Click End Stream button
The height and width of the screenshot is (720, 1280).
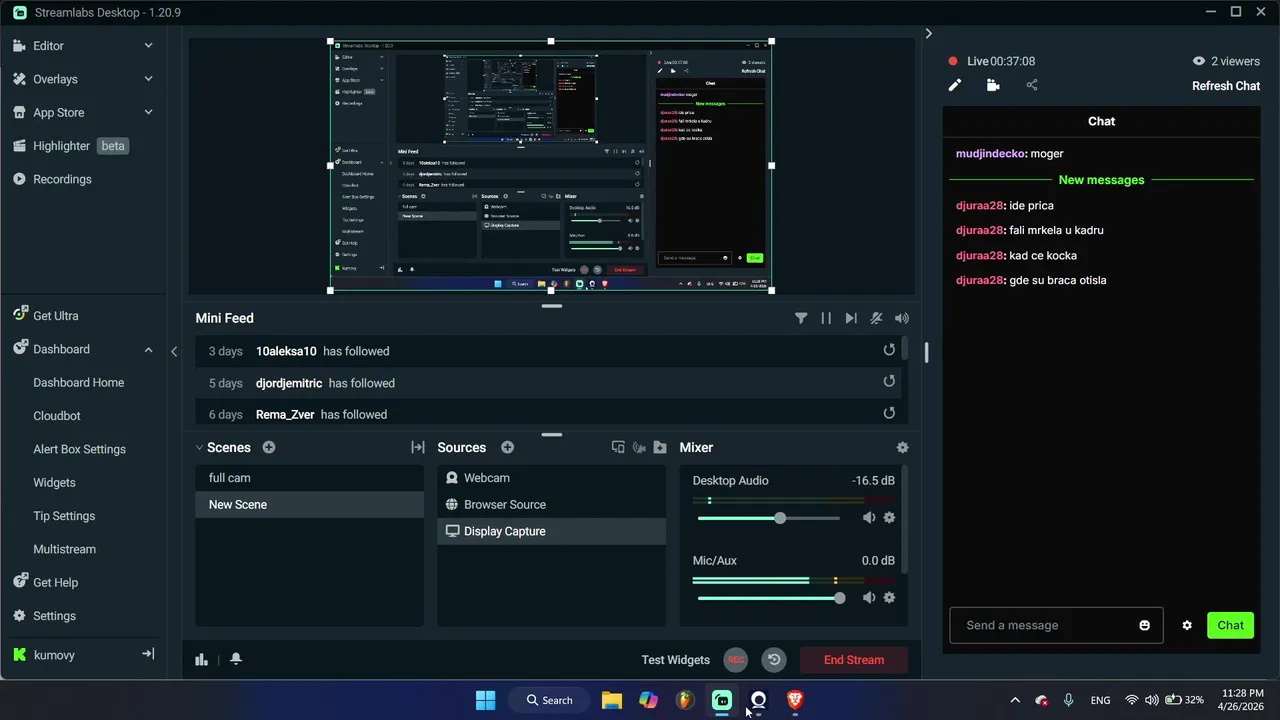pyautogui.click(x=854, y=660)
